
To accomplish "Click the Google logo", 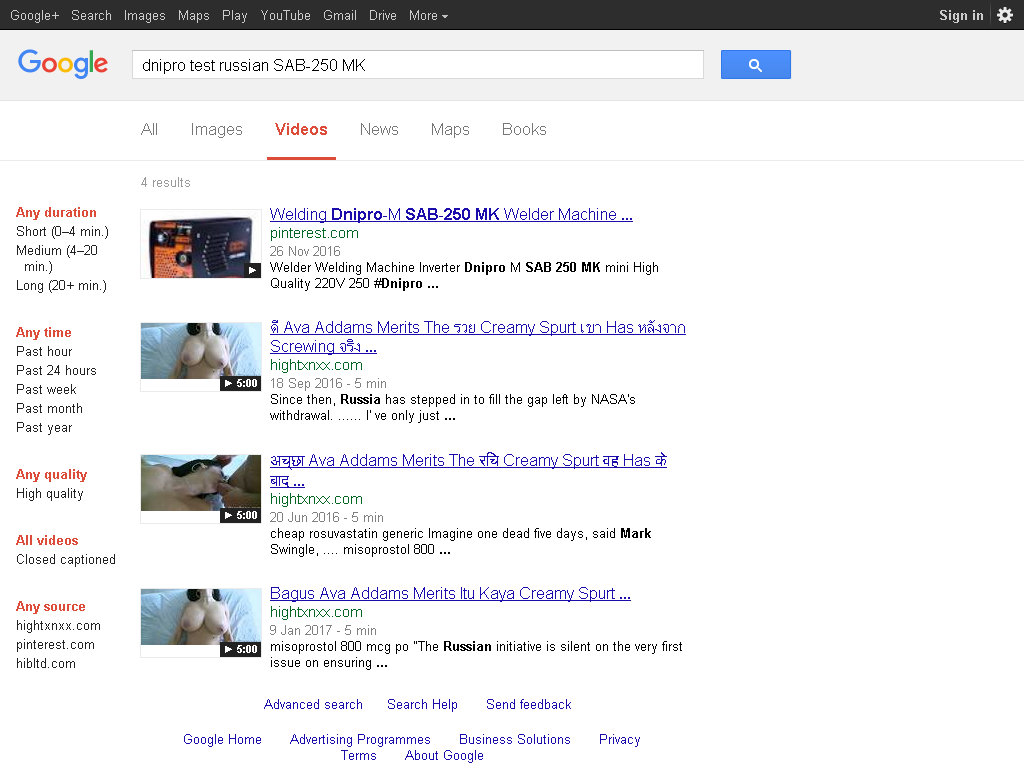I will 63,64.
